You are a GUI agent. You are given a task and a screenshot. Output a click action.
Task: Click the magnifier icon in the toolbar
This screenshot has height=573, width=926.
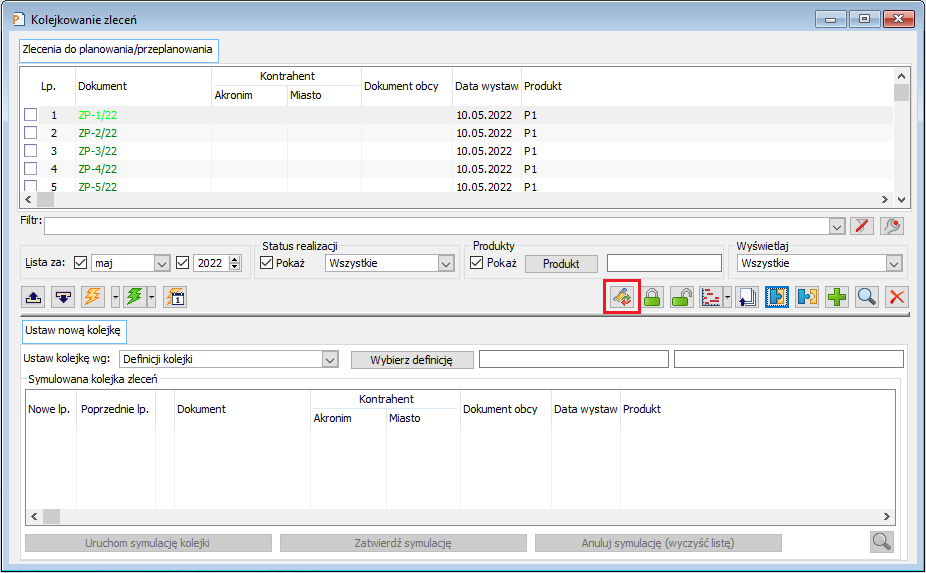pos(866,297)
